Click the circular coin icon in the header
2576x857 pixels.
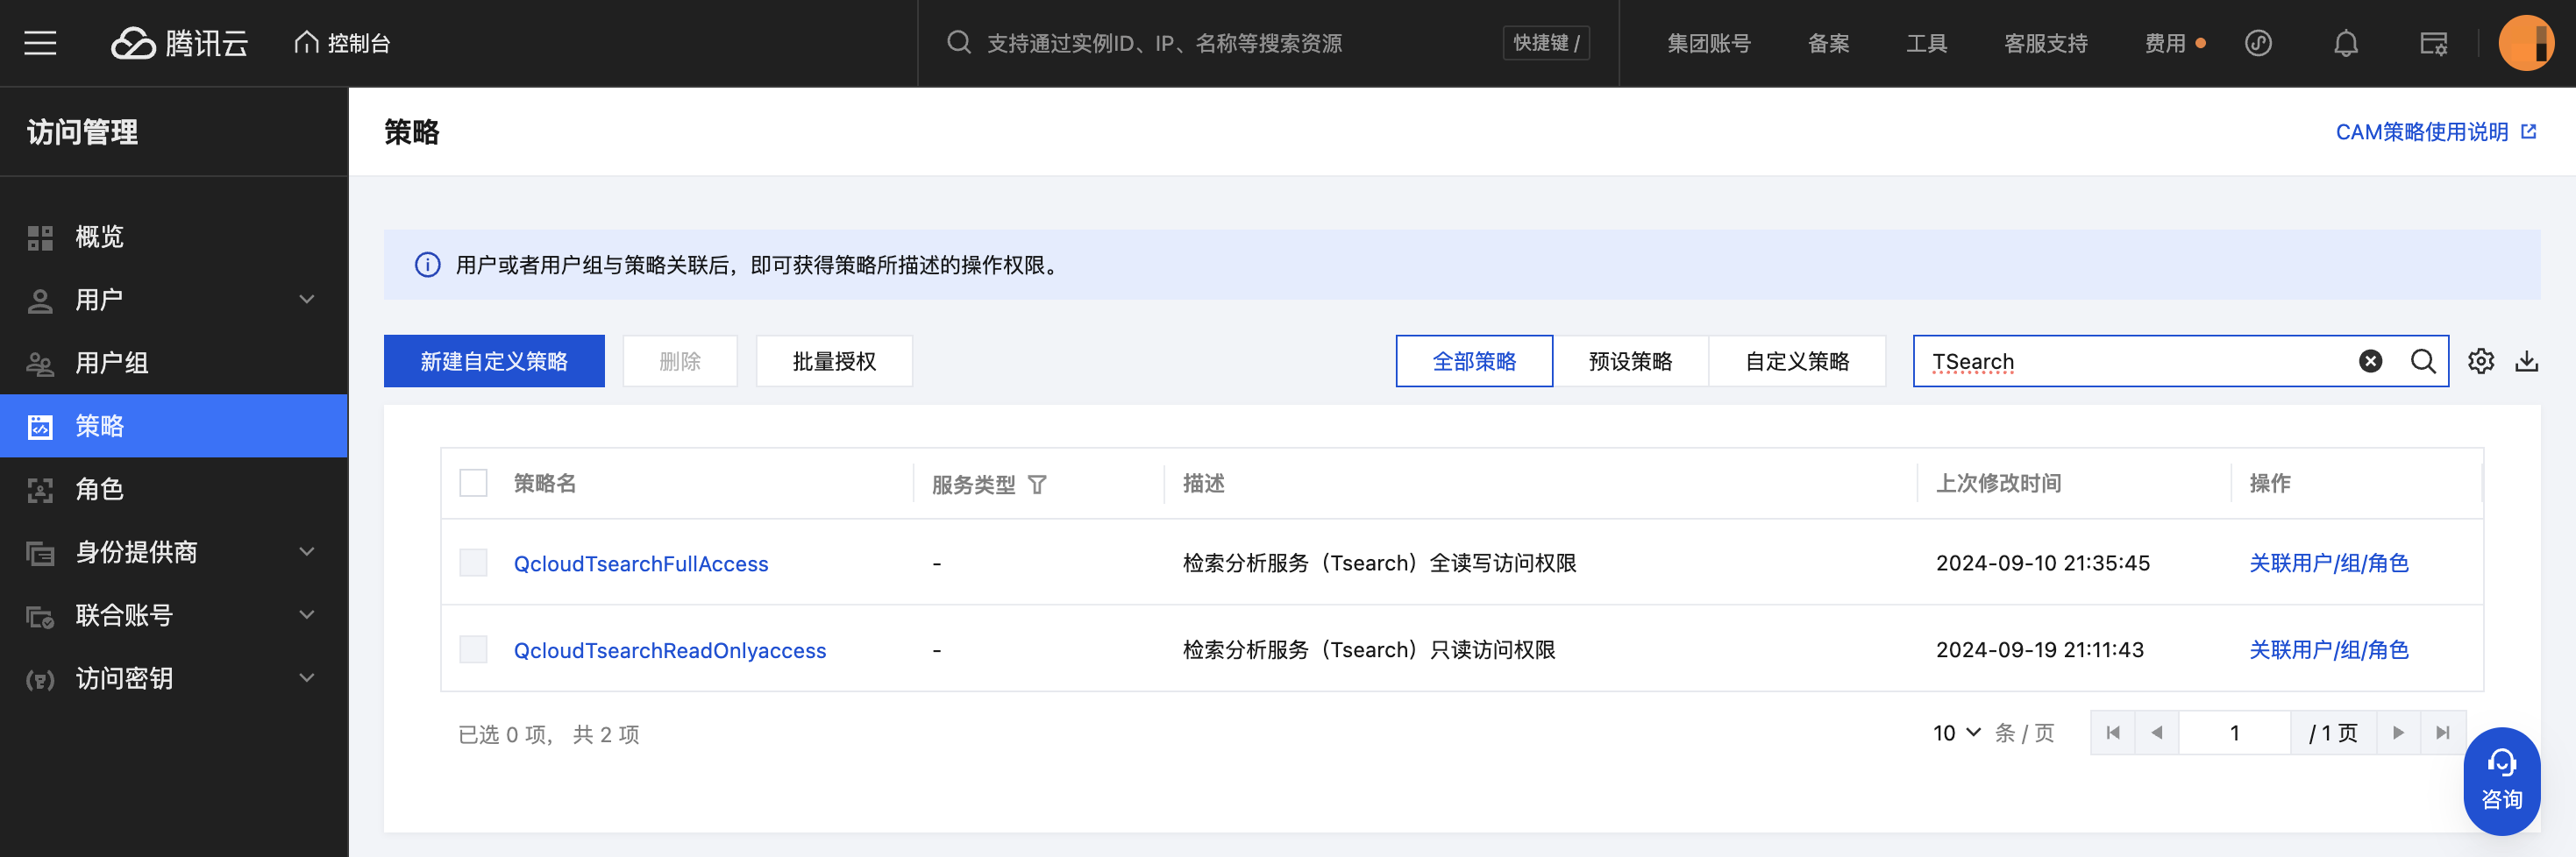2258,43
